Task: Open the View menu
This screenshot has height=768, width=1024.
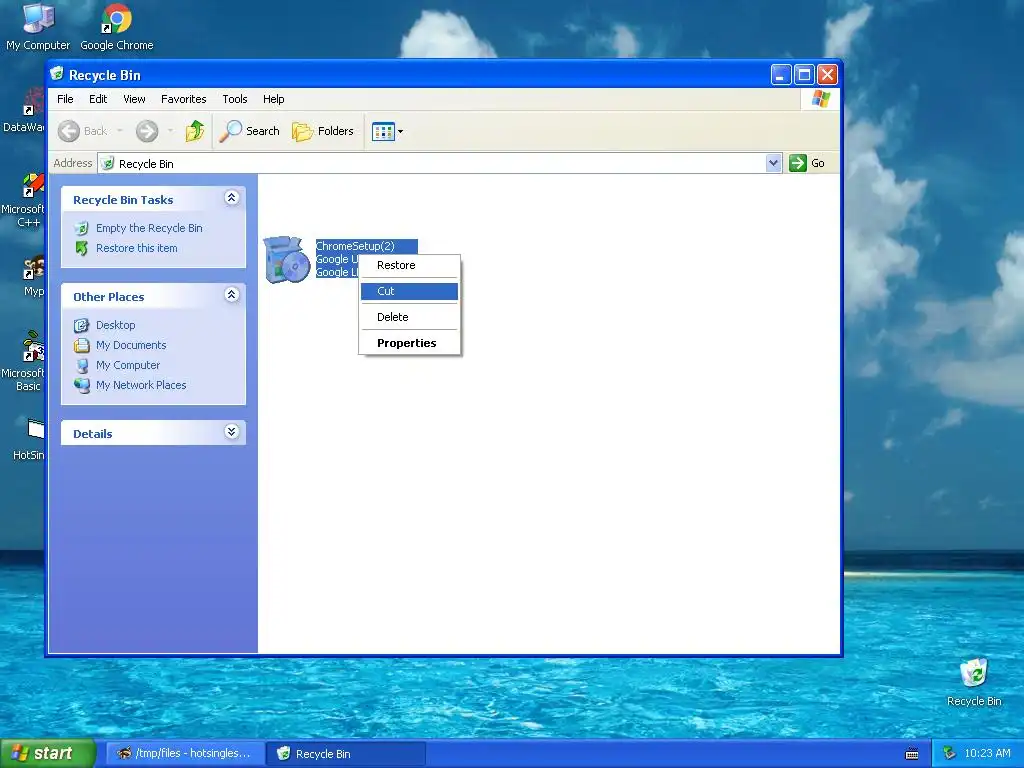Action: [x=134, y=99]
